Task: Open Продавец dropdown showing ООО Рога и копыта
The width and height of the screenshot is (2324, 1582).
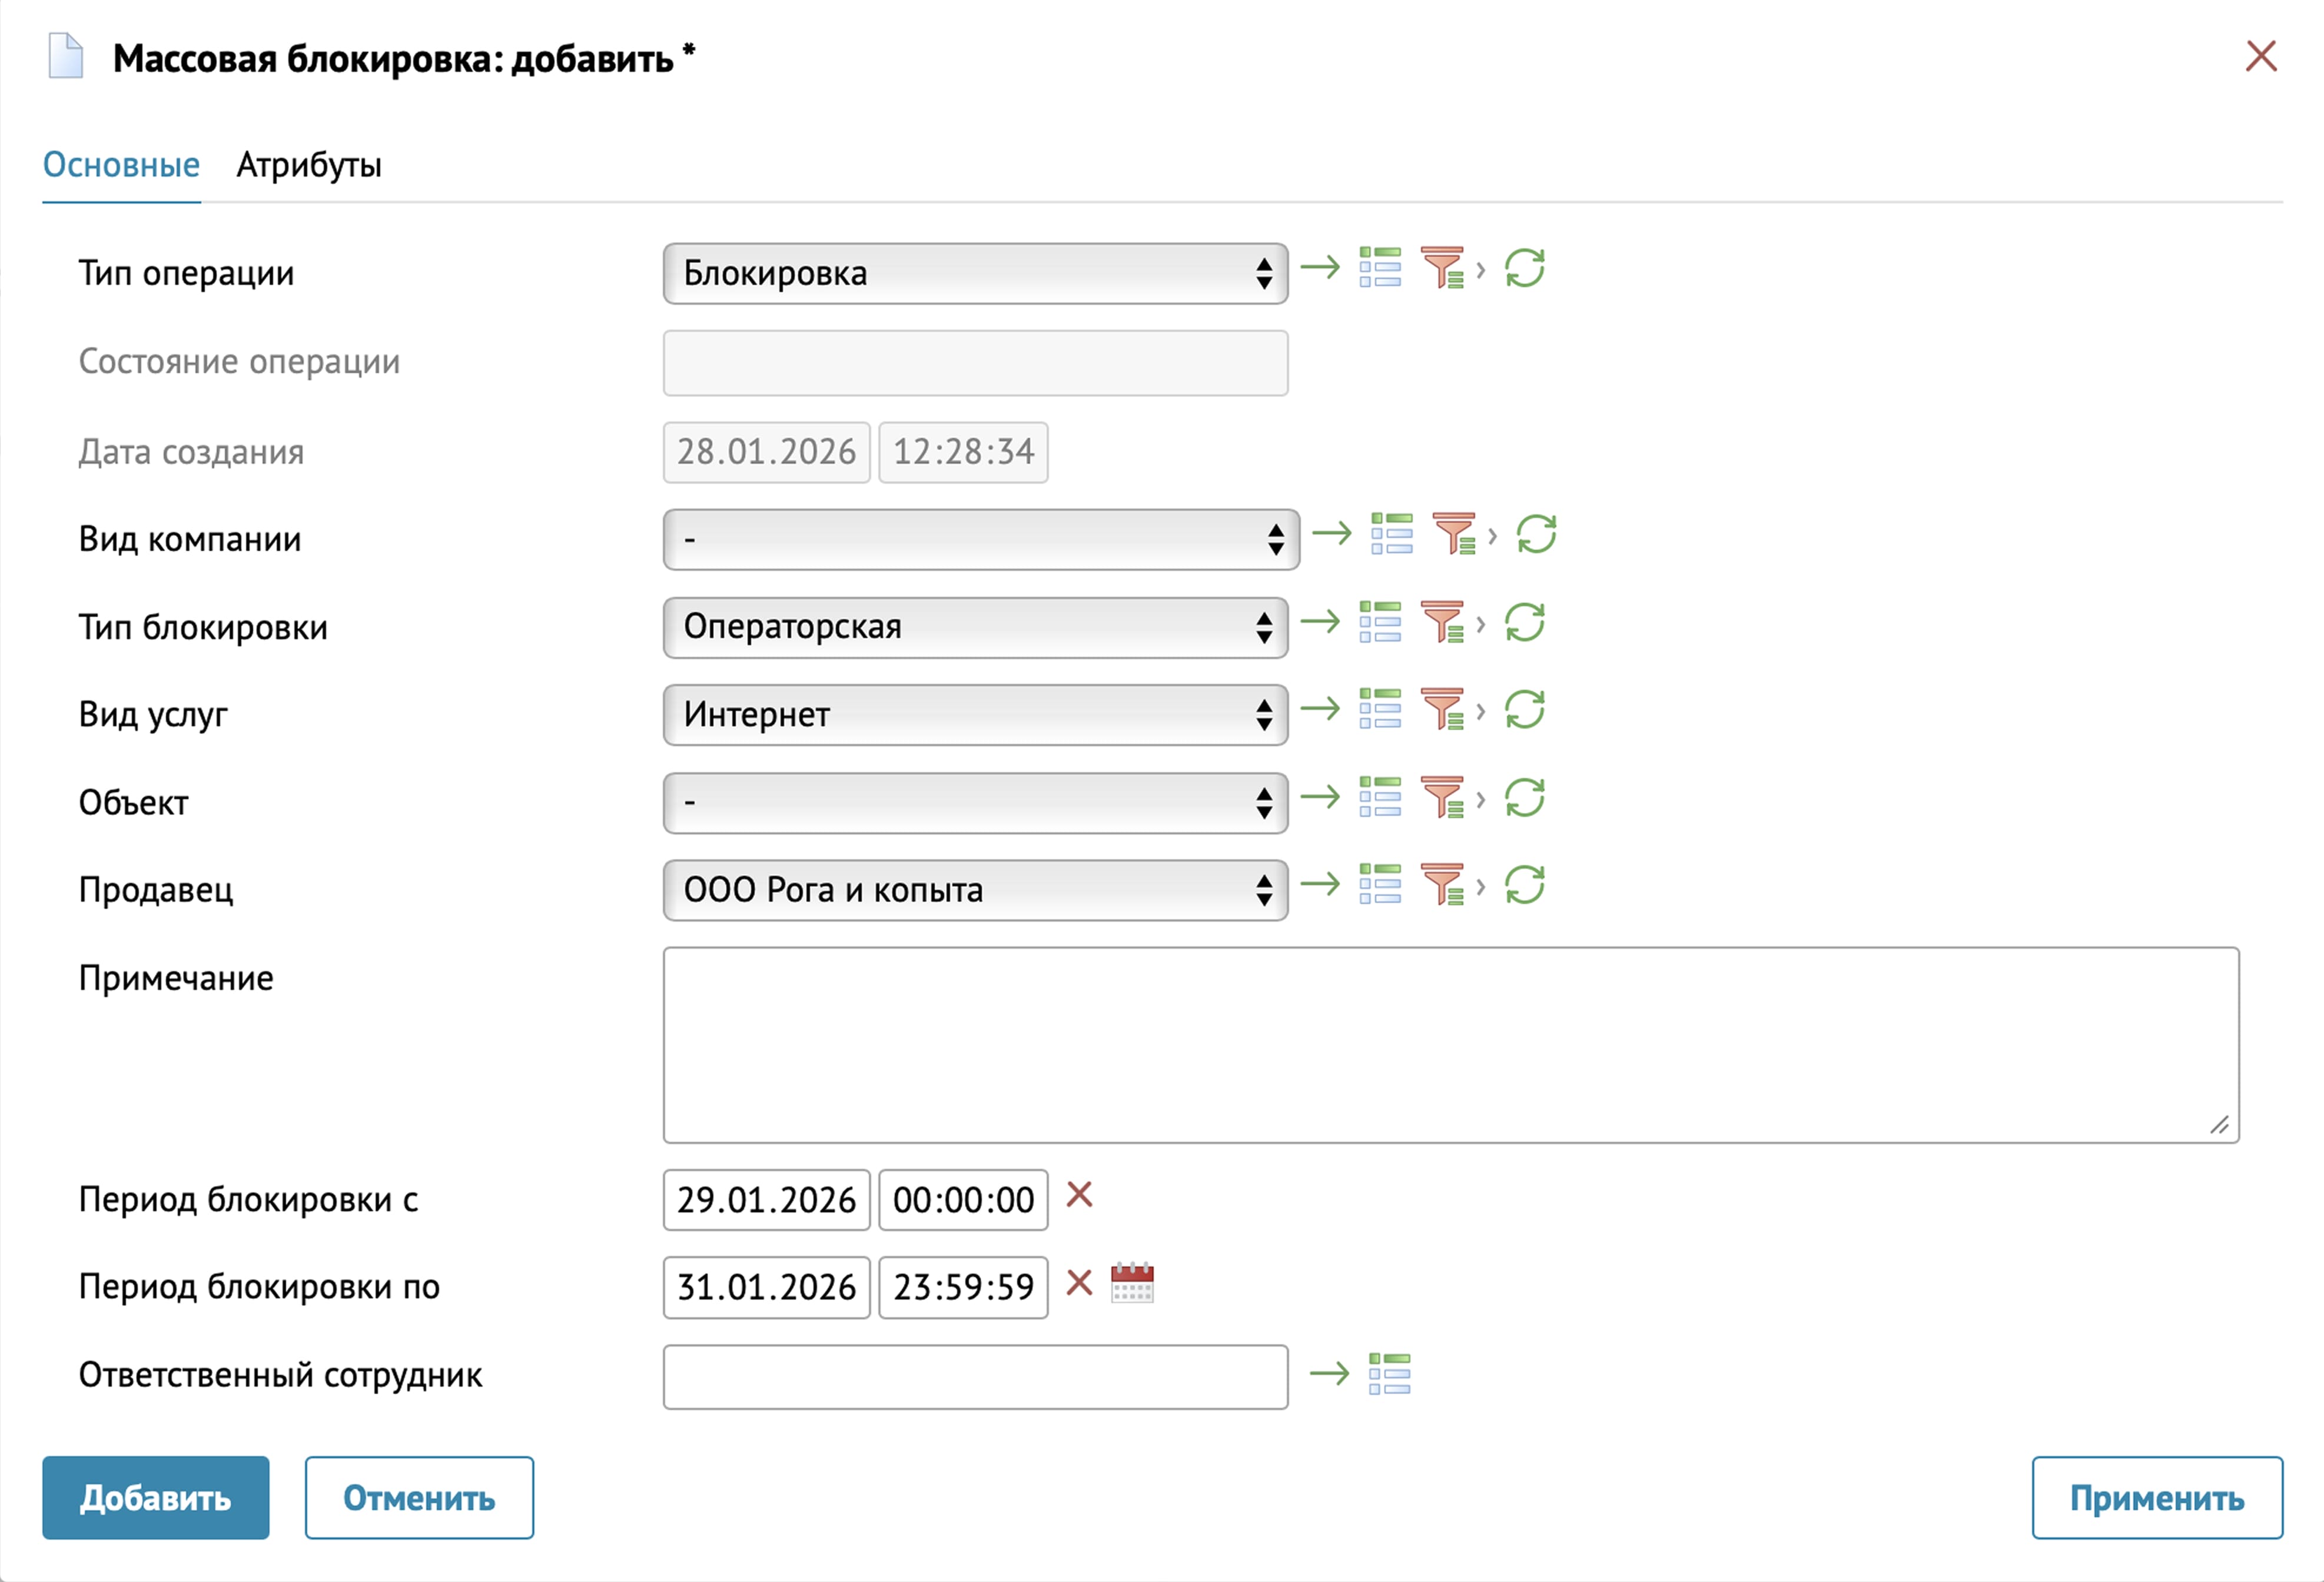Action: pyautogui.click(x=975, y=890)
